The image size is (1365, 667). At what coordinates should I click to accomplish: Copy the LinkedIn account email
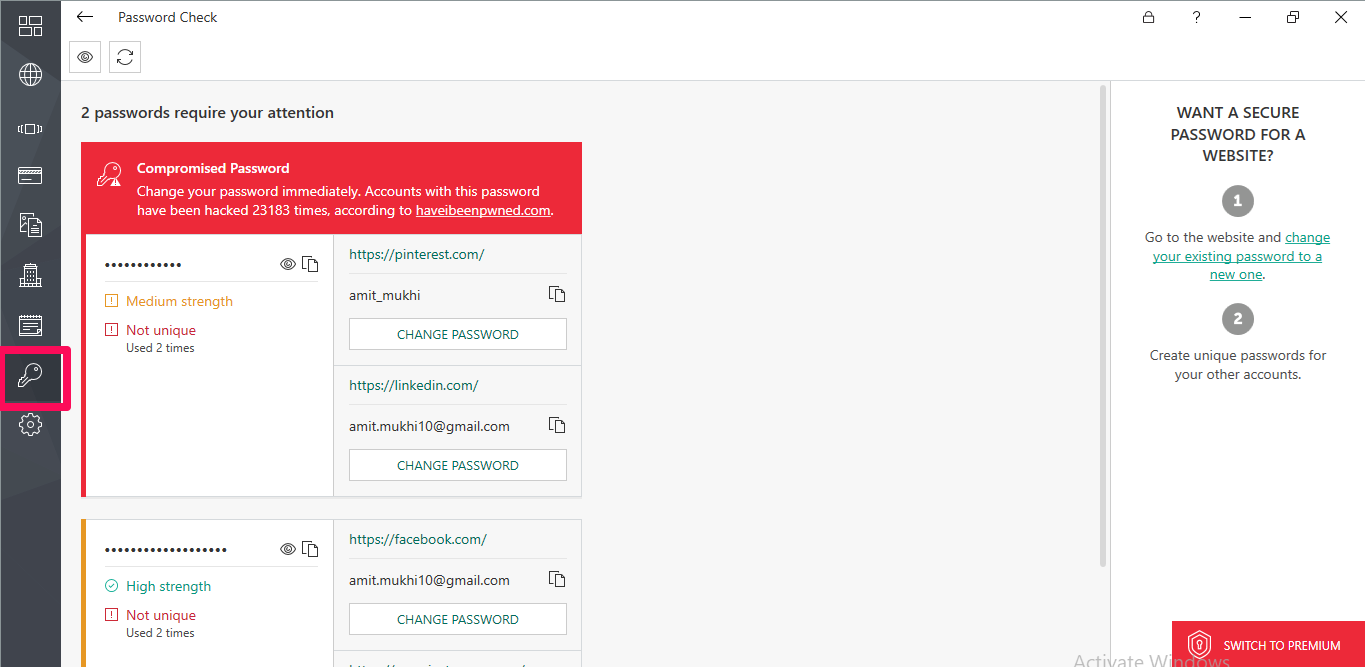[x=557, y=425]
